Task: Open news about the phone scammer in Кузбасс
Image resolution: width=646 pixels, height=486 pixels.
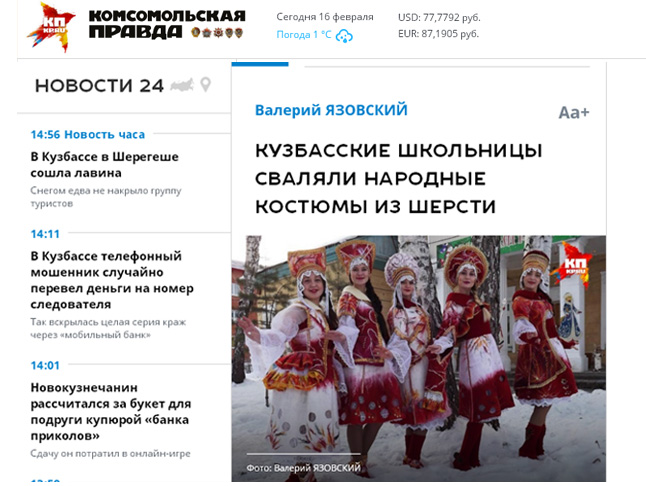Action: tap(112, 280)
